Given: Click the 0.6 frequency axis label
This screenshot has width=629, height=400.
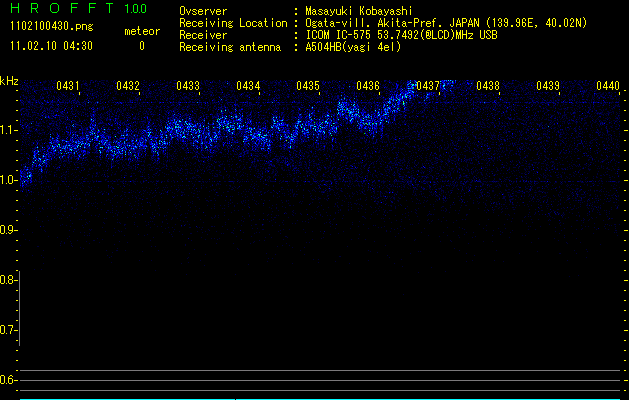Looking at the screenshot, I should click(9, 380).
